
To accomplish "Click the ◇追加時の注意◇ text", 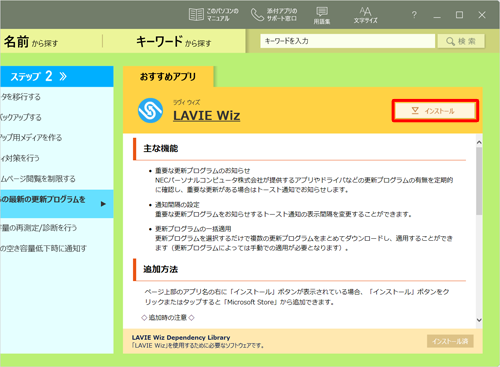I will coord(168,317).
